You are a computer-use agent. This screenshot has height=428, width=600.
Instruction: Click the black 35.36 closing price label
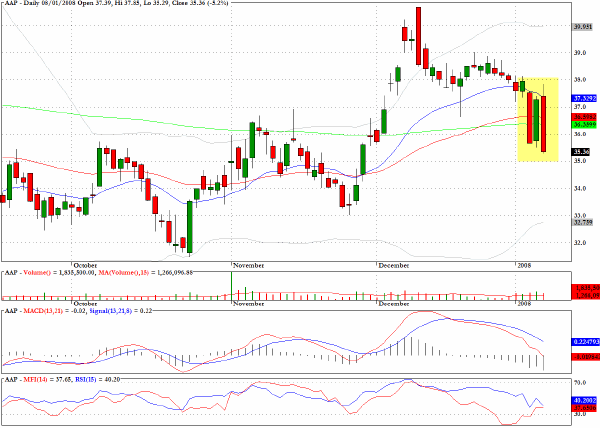point(581,152)
